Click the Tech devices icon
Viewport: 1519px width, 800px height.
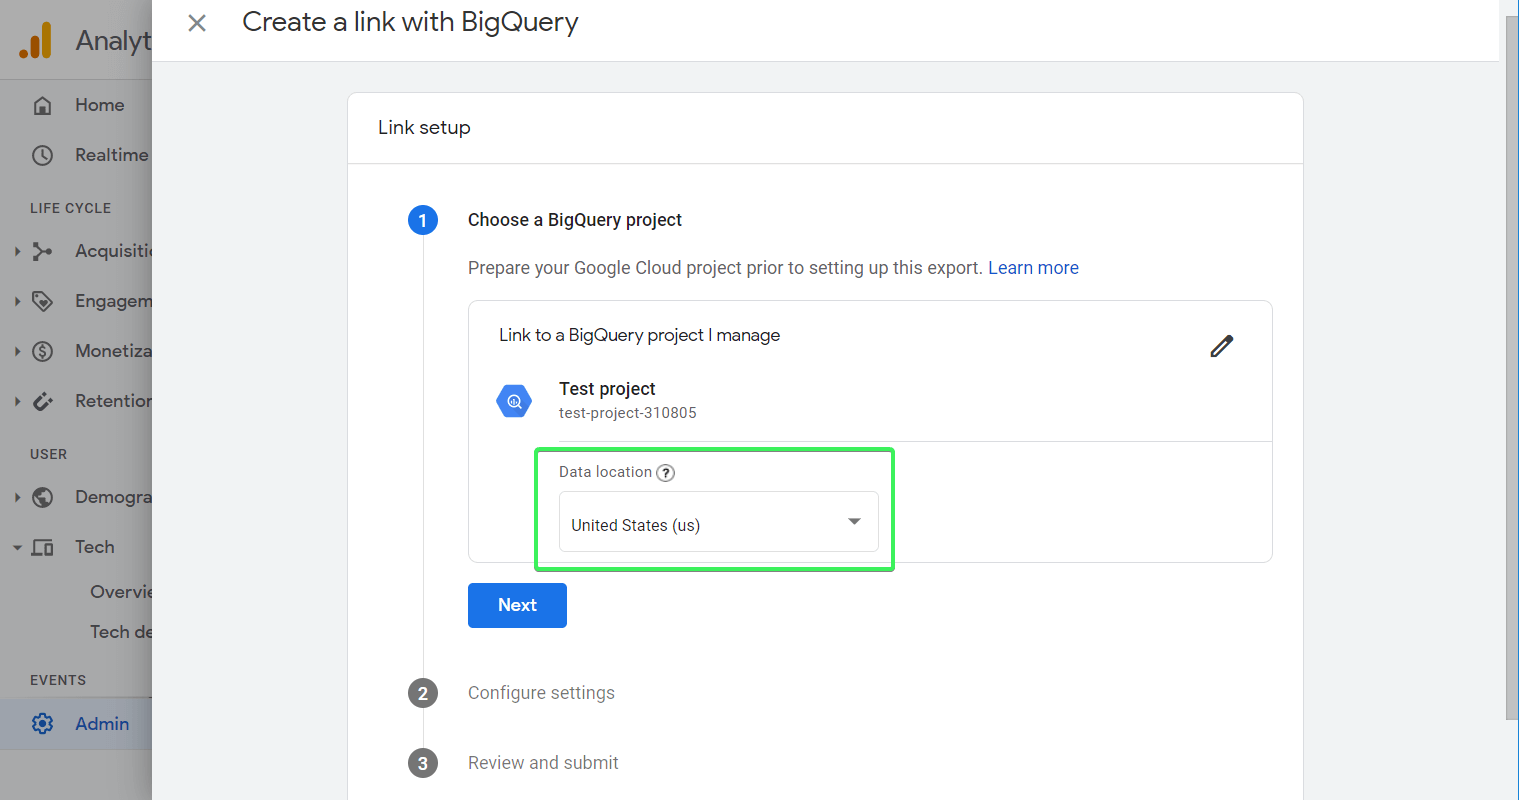pyautogui.click(x=42, y=547)
